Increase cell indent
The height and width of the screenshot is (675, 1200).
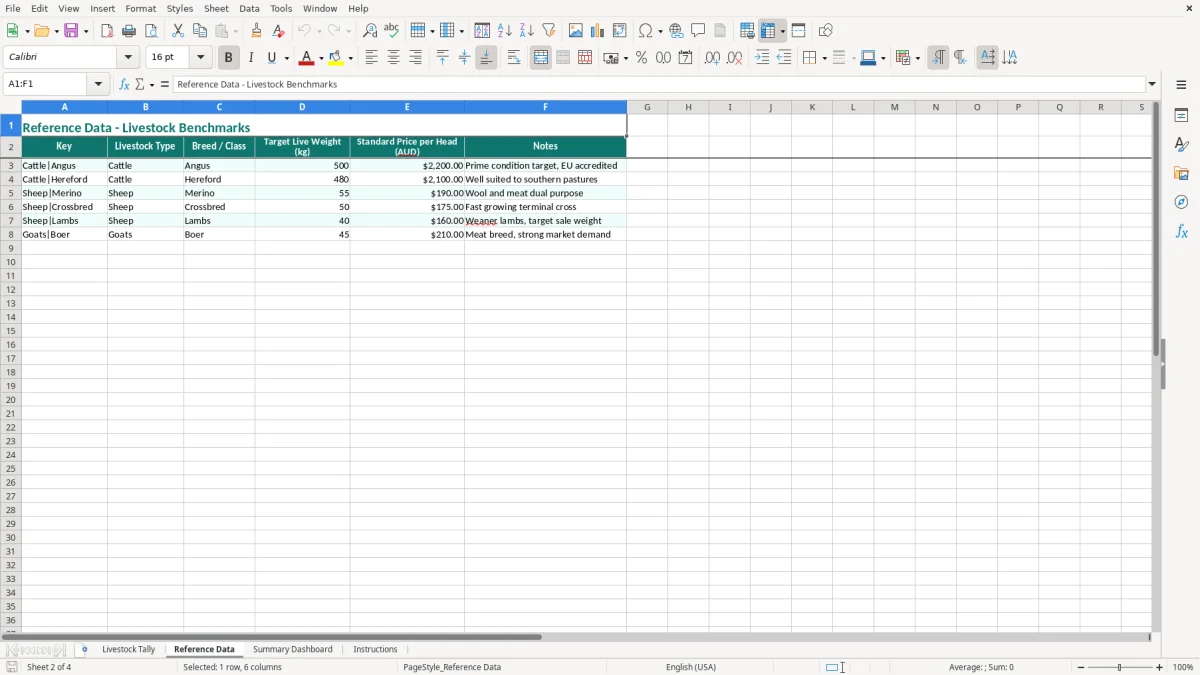click(x=762, y=58)
